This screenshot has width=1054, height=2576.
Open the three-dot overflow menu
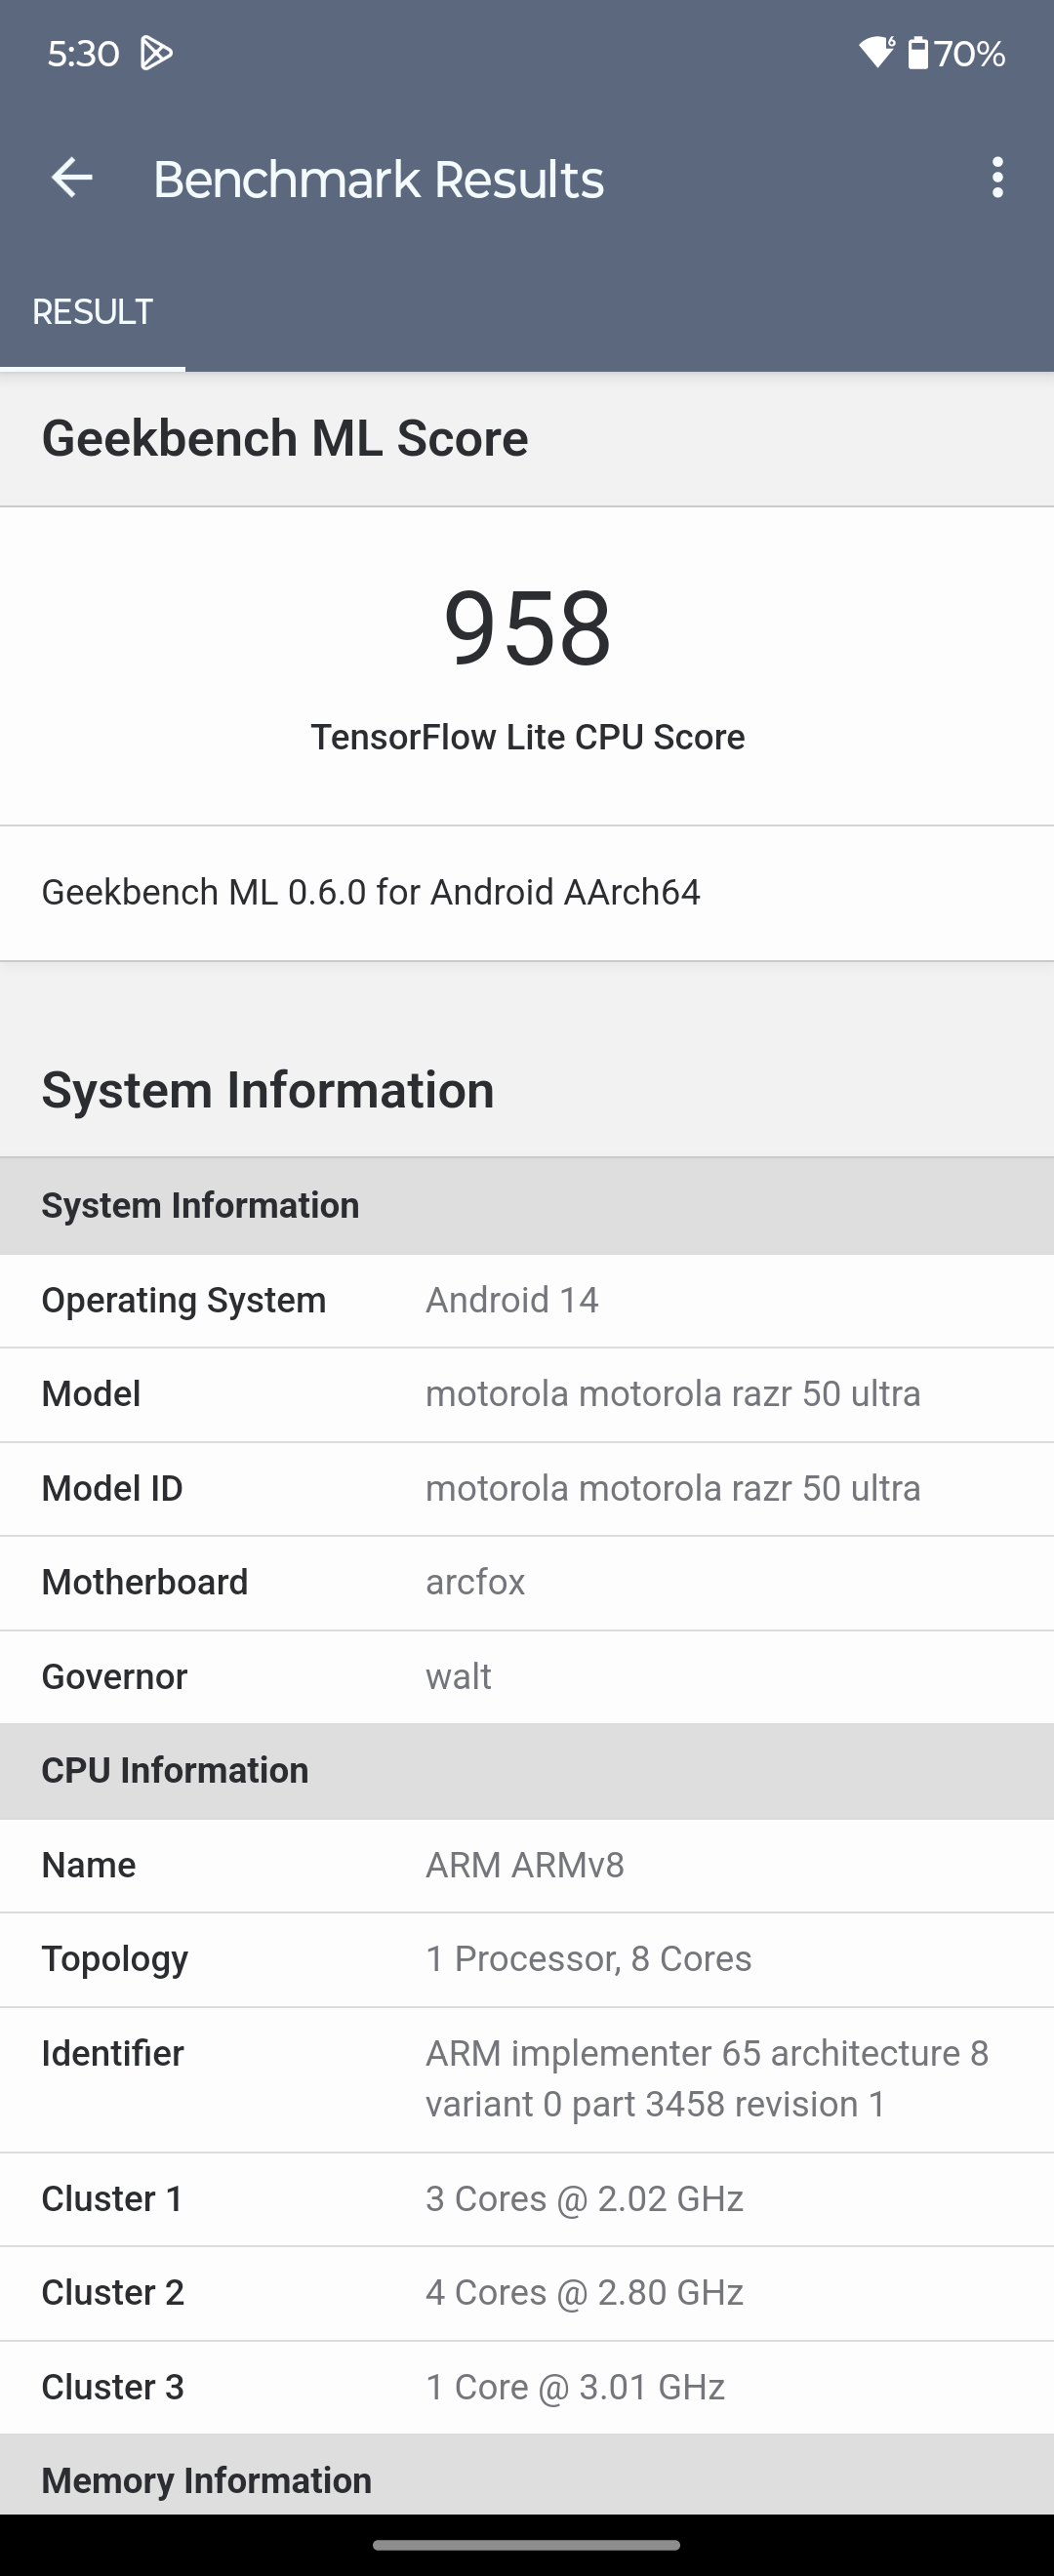[x=996, y=179]
